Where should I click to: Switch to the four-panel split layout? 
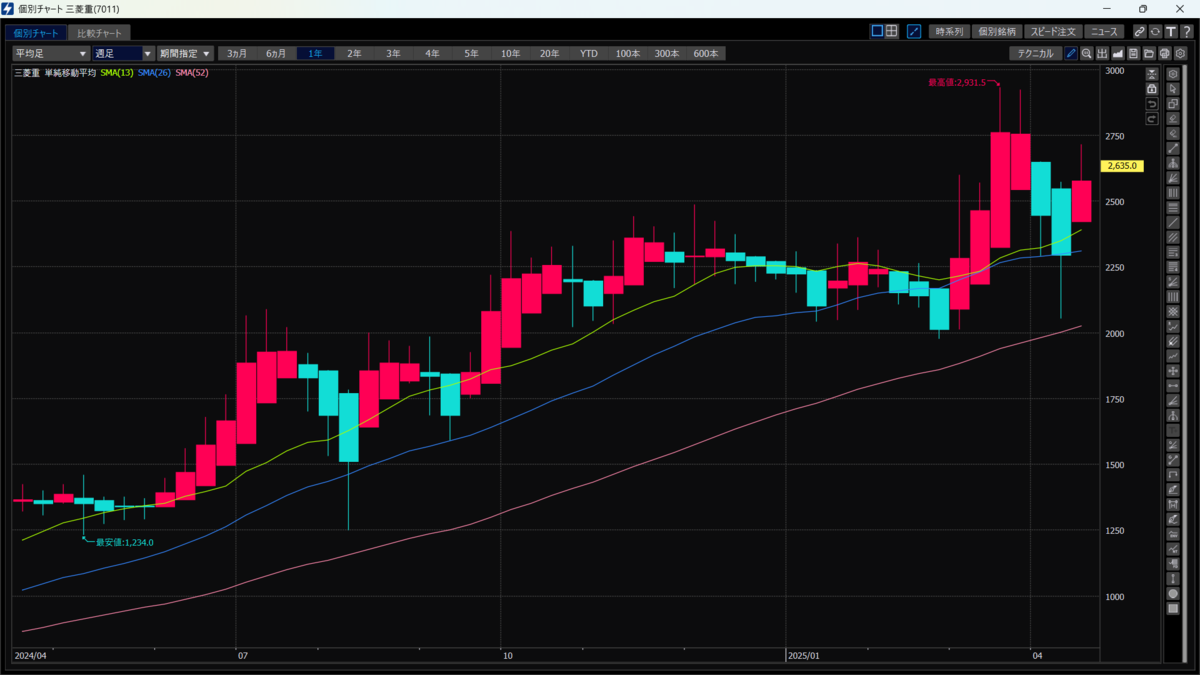click(891, 31)
